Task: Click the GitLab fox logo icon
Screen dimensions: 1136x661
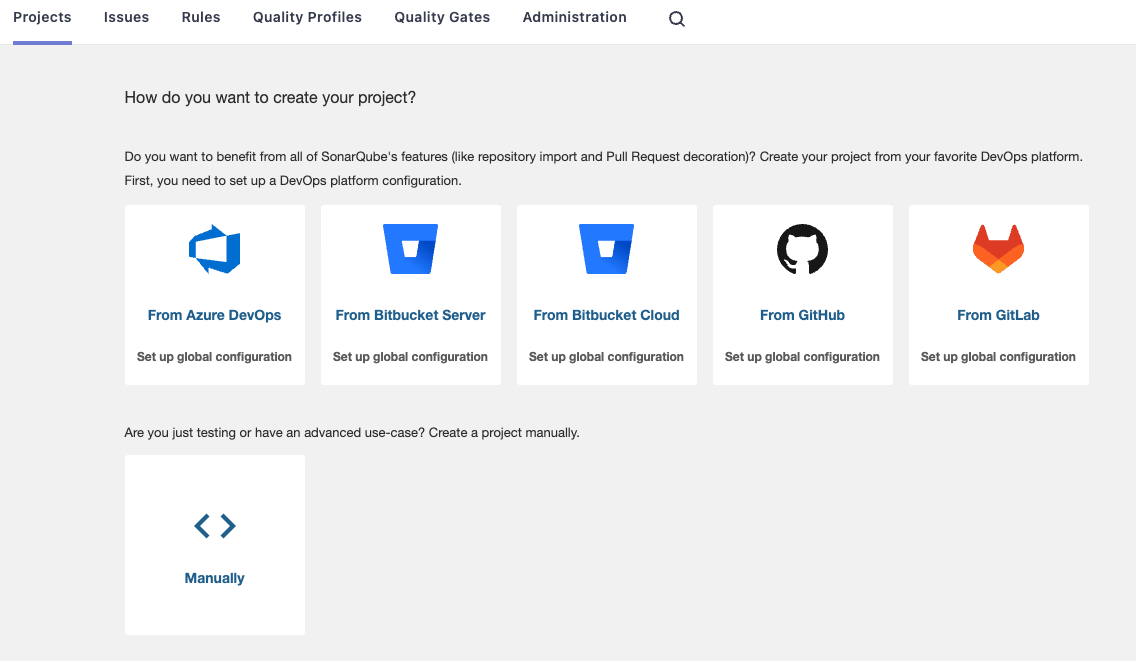Action: (x=998, y=249)
